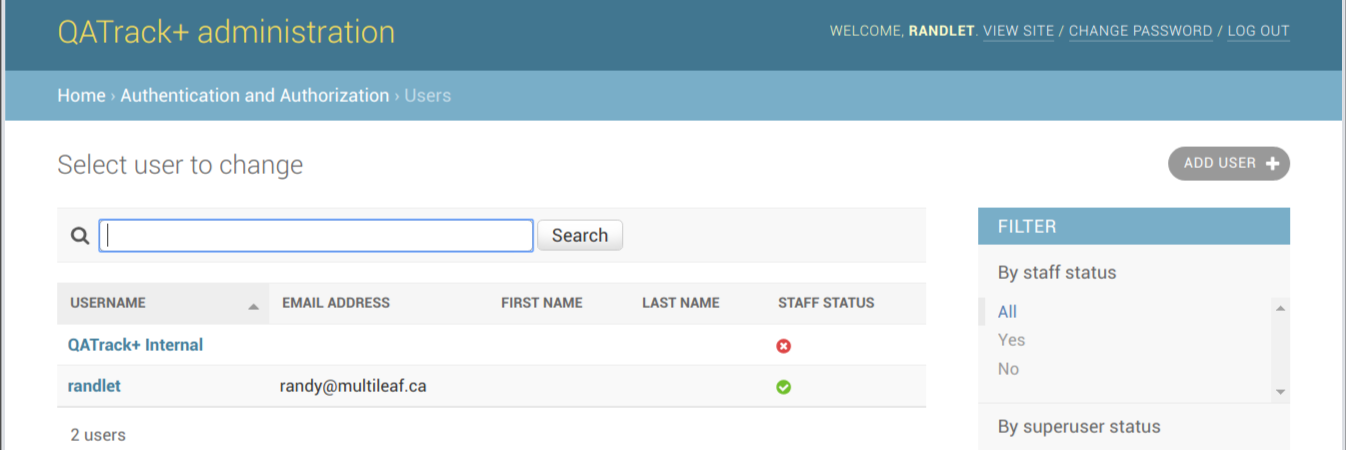Click the Log Out link
The height and width of the screenshot is (450, 1346).
coord(1258,31)
